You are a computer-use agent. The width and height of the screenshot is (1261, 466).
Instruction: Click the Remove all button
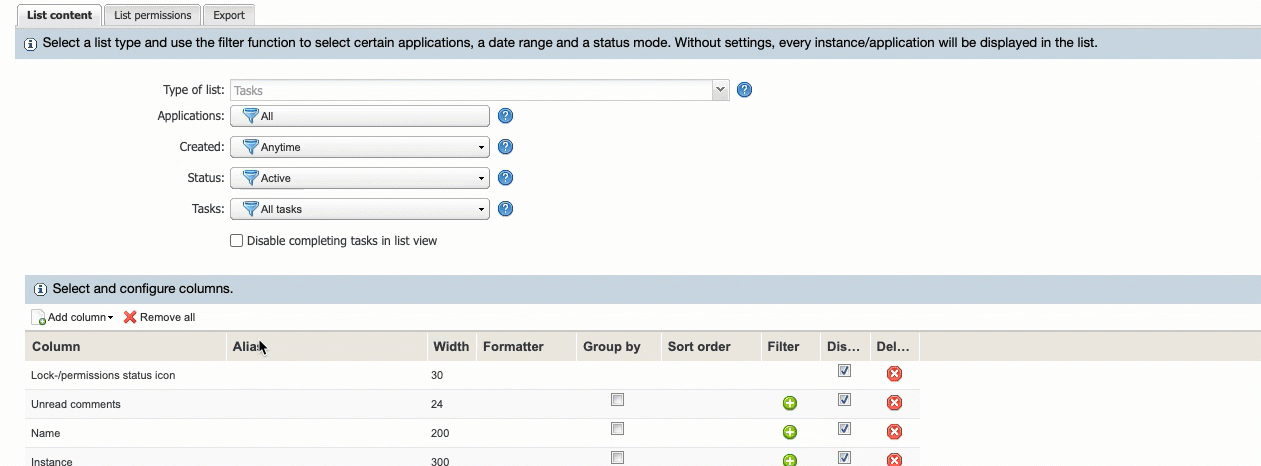pos(160,317)
